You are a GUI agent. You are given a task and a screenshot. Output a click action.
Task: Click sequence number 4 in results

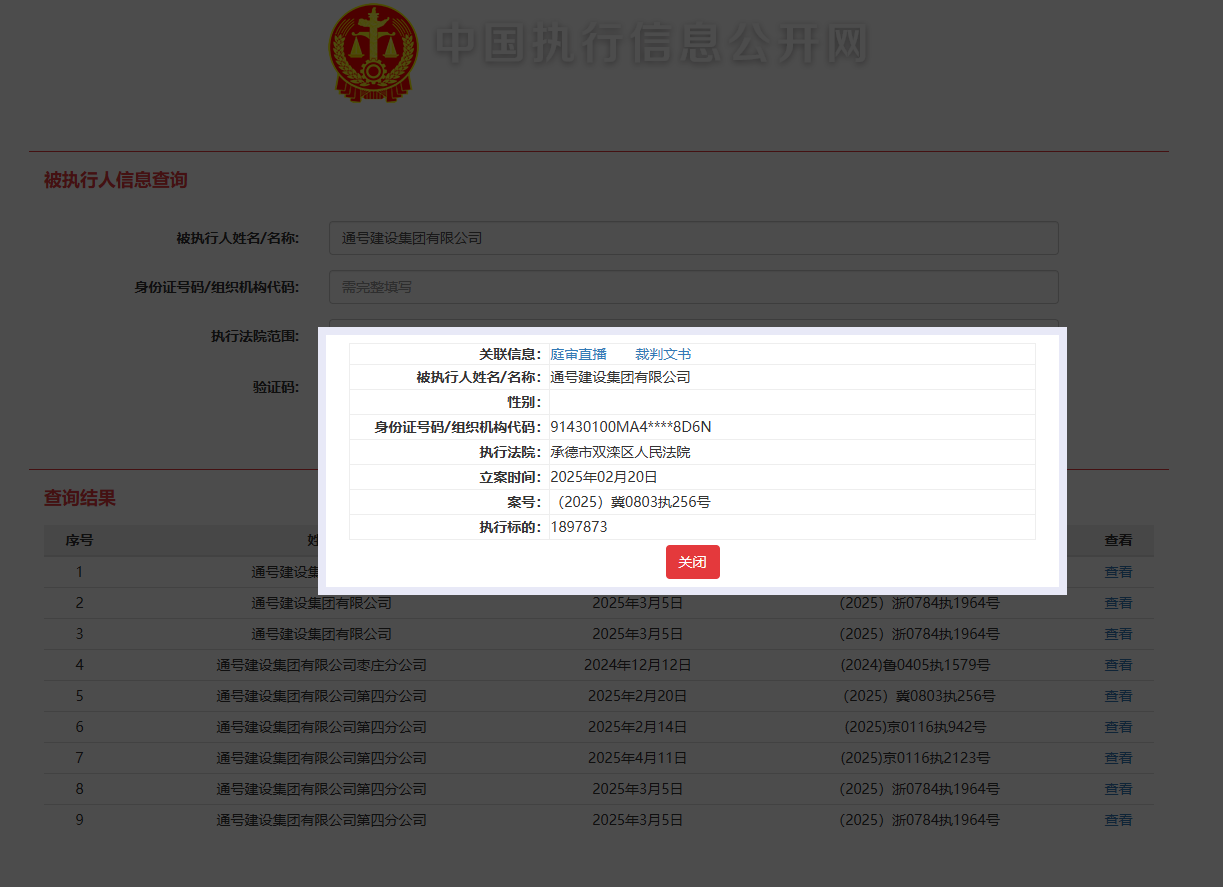coord(80,665)
